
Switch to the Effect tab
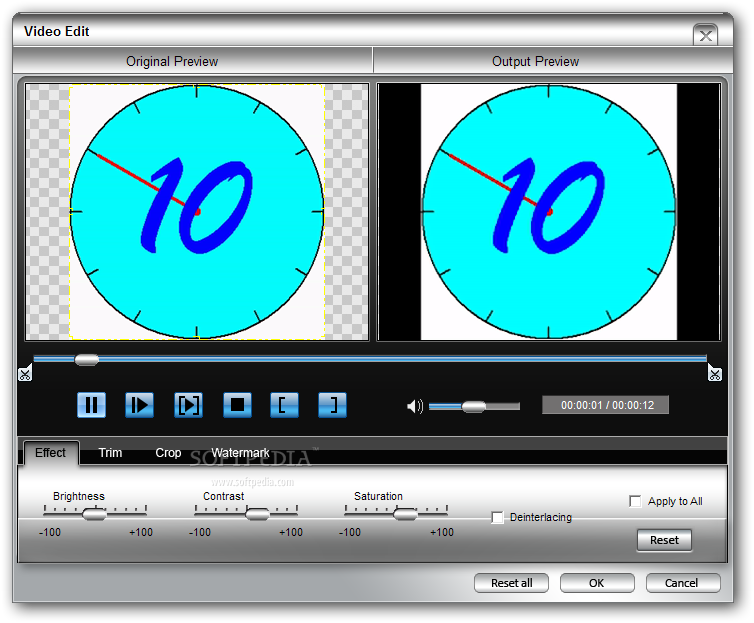(50, 453)
